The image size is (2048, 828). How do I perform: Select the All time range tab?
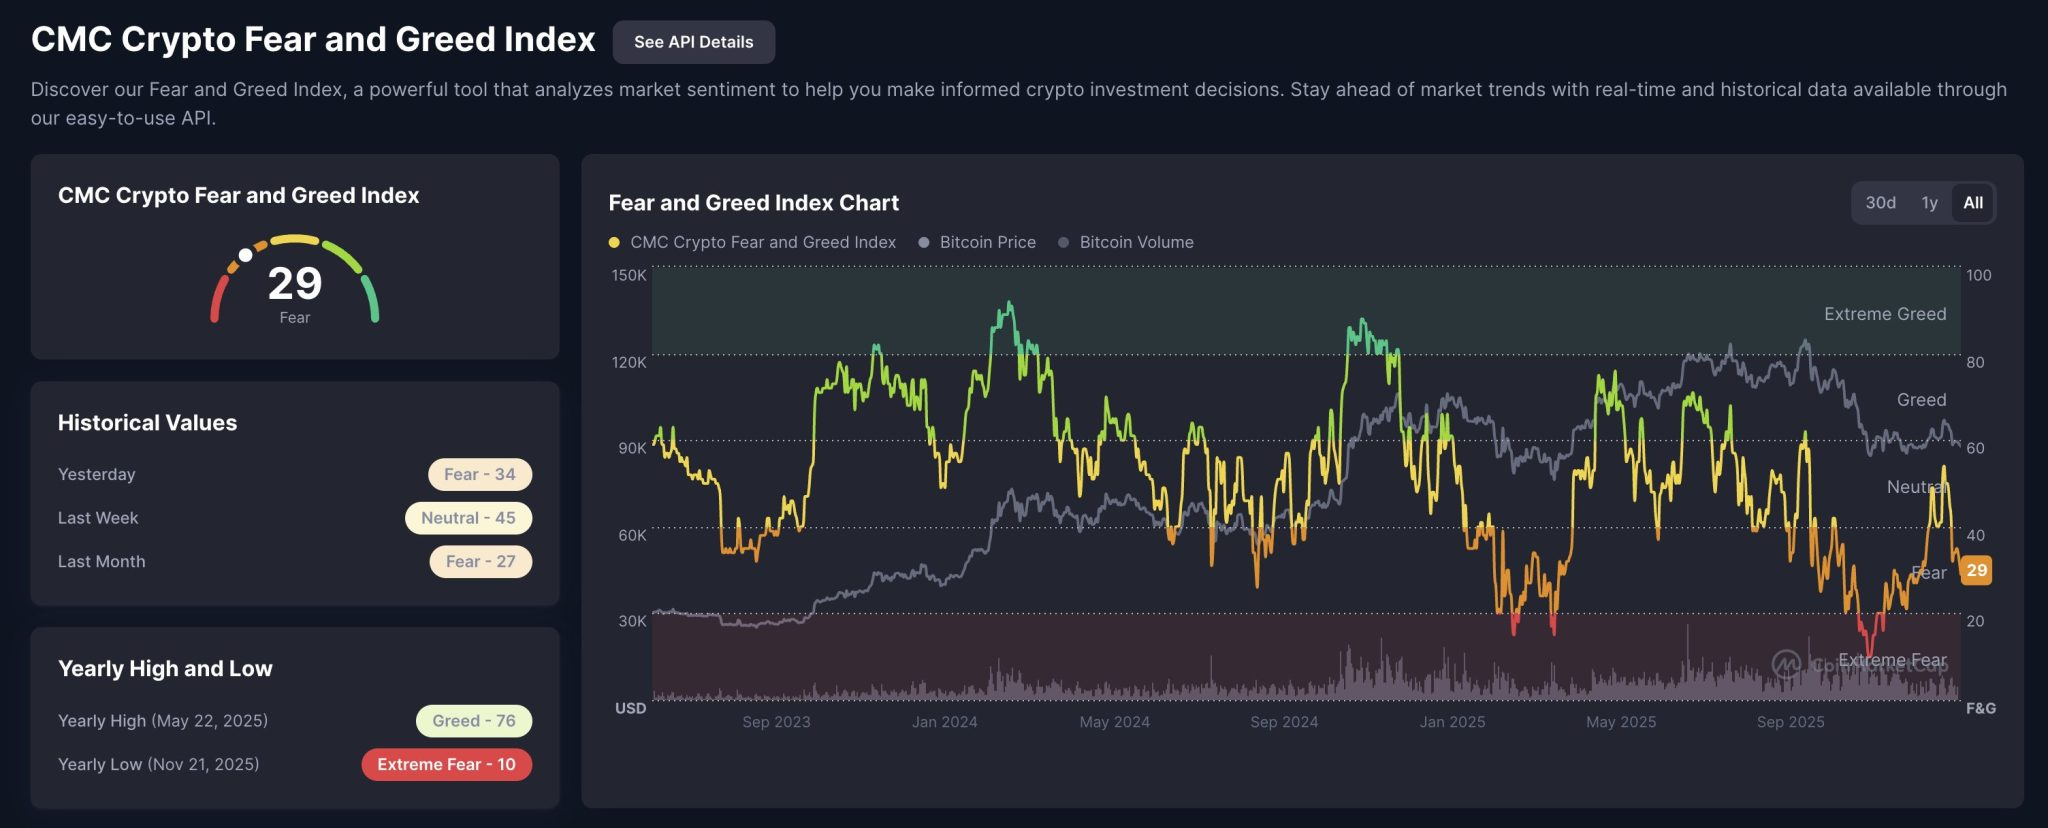(1972, 203)
